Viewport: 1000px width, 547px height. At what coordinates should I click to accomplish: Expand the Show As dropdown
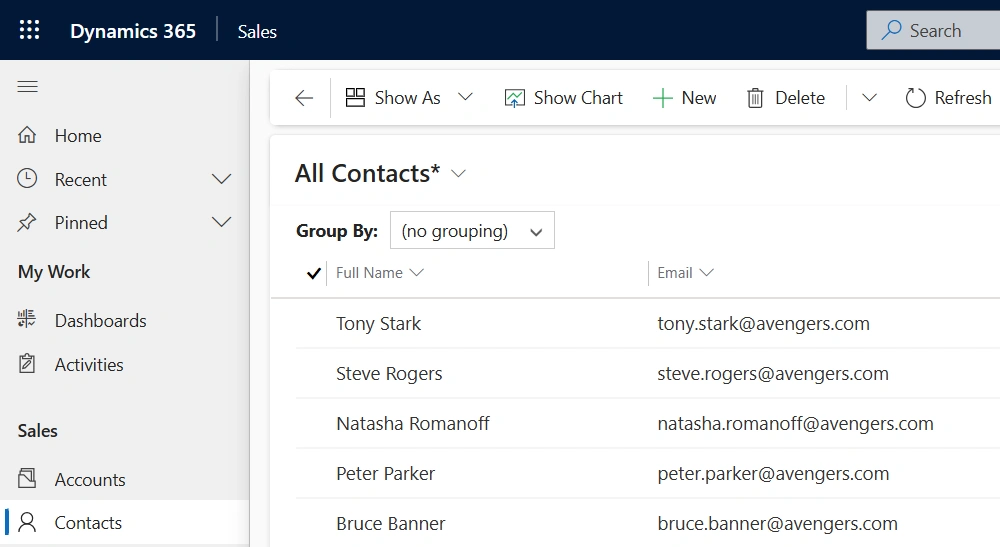click(465, 98)
